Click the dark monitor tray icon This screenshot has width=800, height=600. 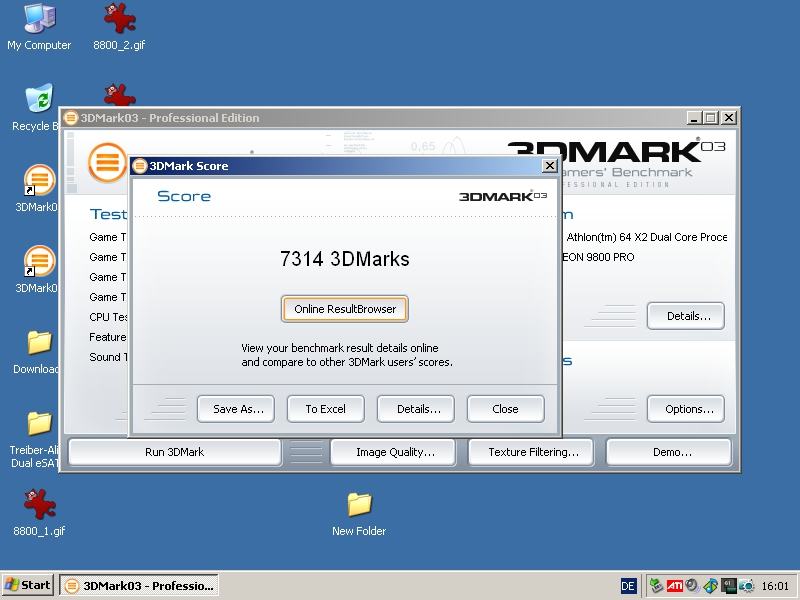[728, 586]
